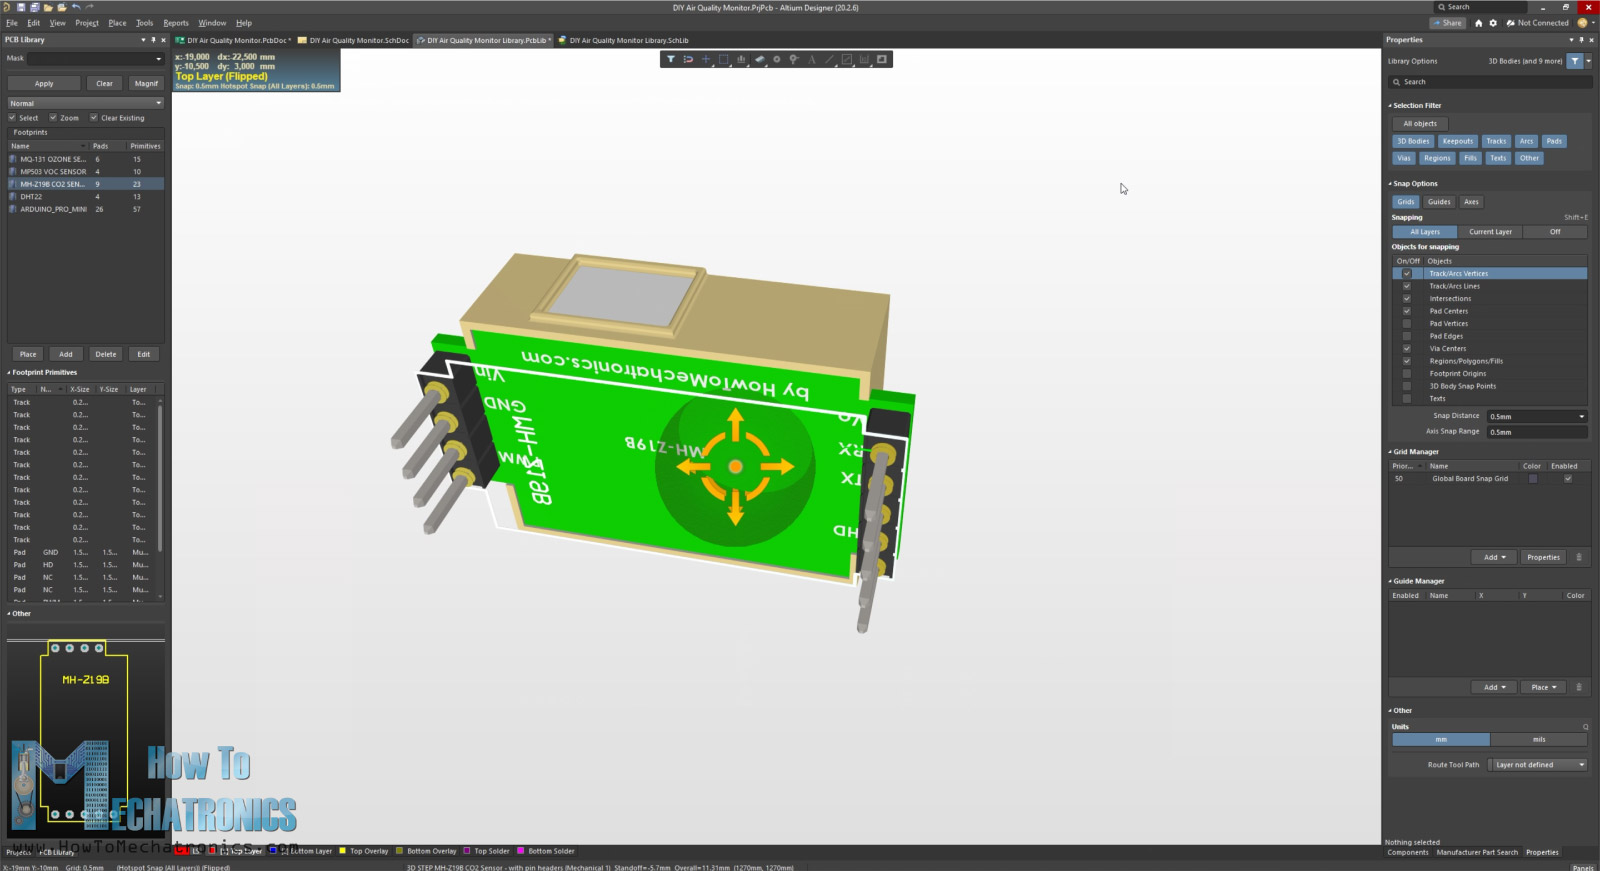Switch units to mils
The image size is (1600, 871).
(1538, 740)
